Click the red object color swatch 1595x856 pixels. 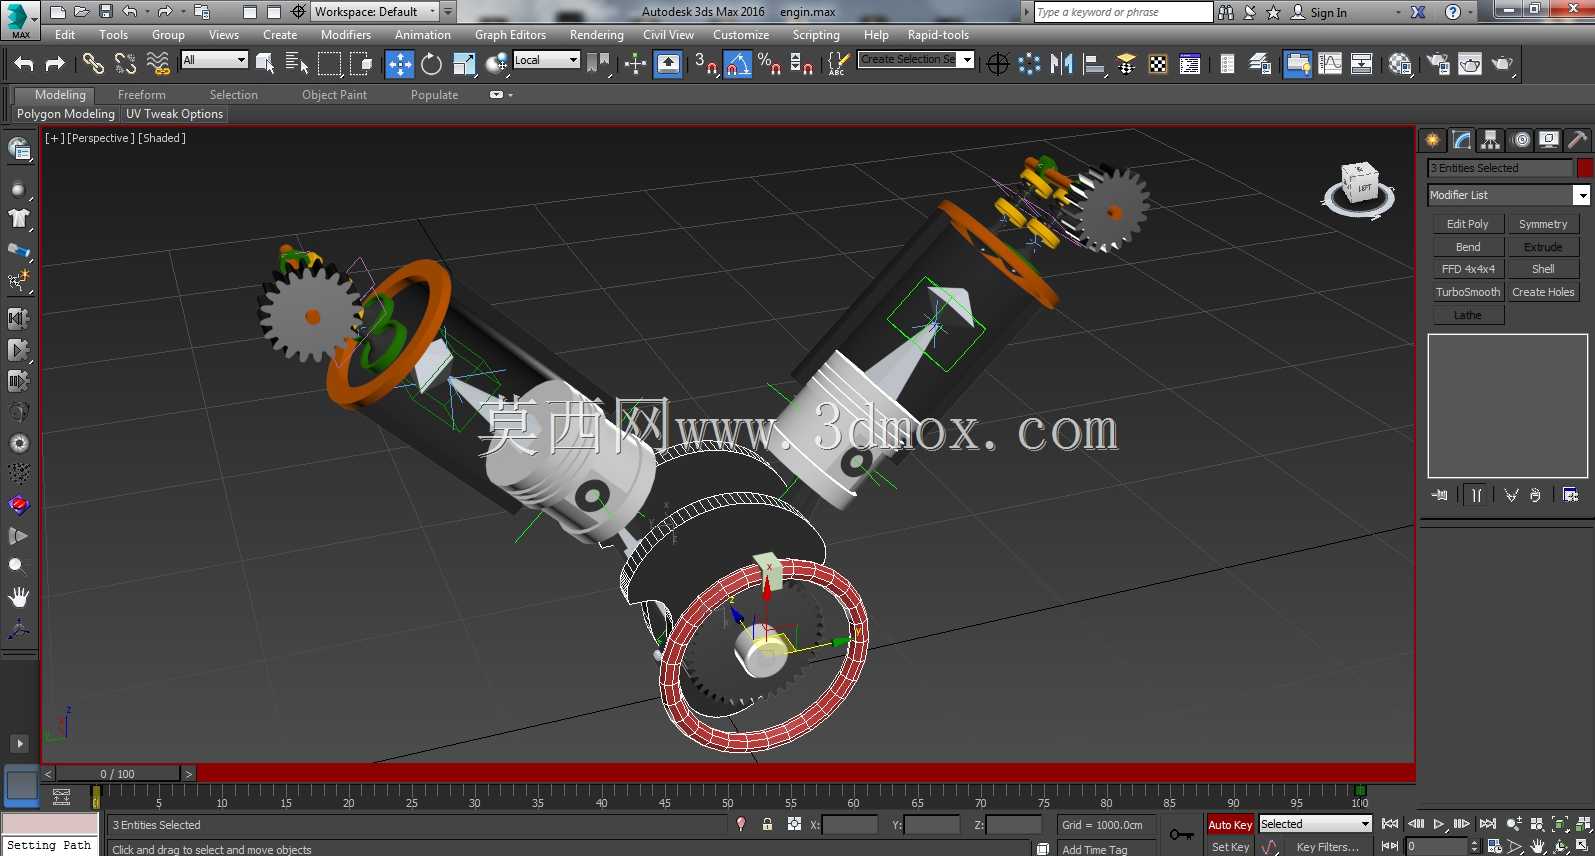point(1584,168)
